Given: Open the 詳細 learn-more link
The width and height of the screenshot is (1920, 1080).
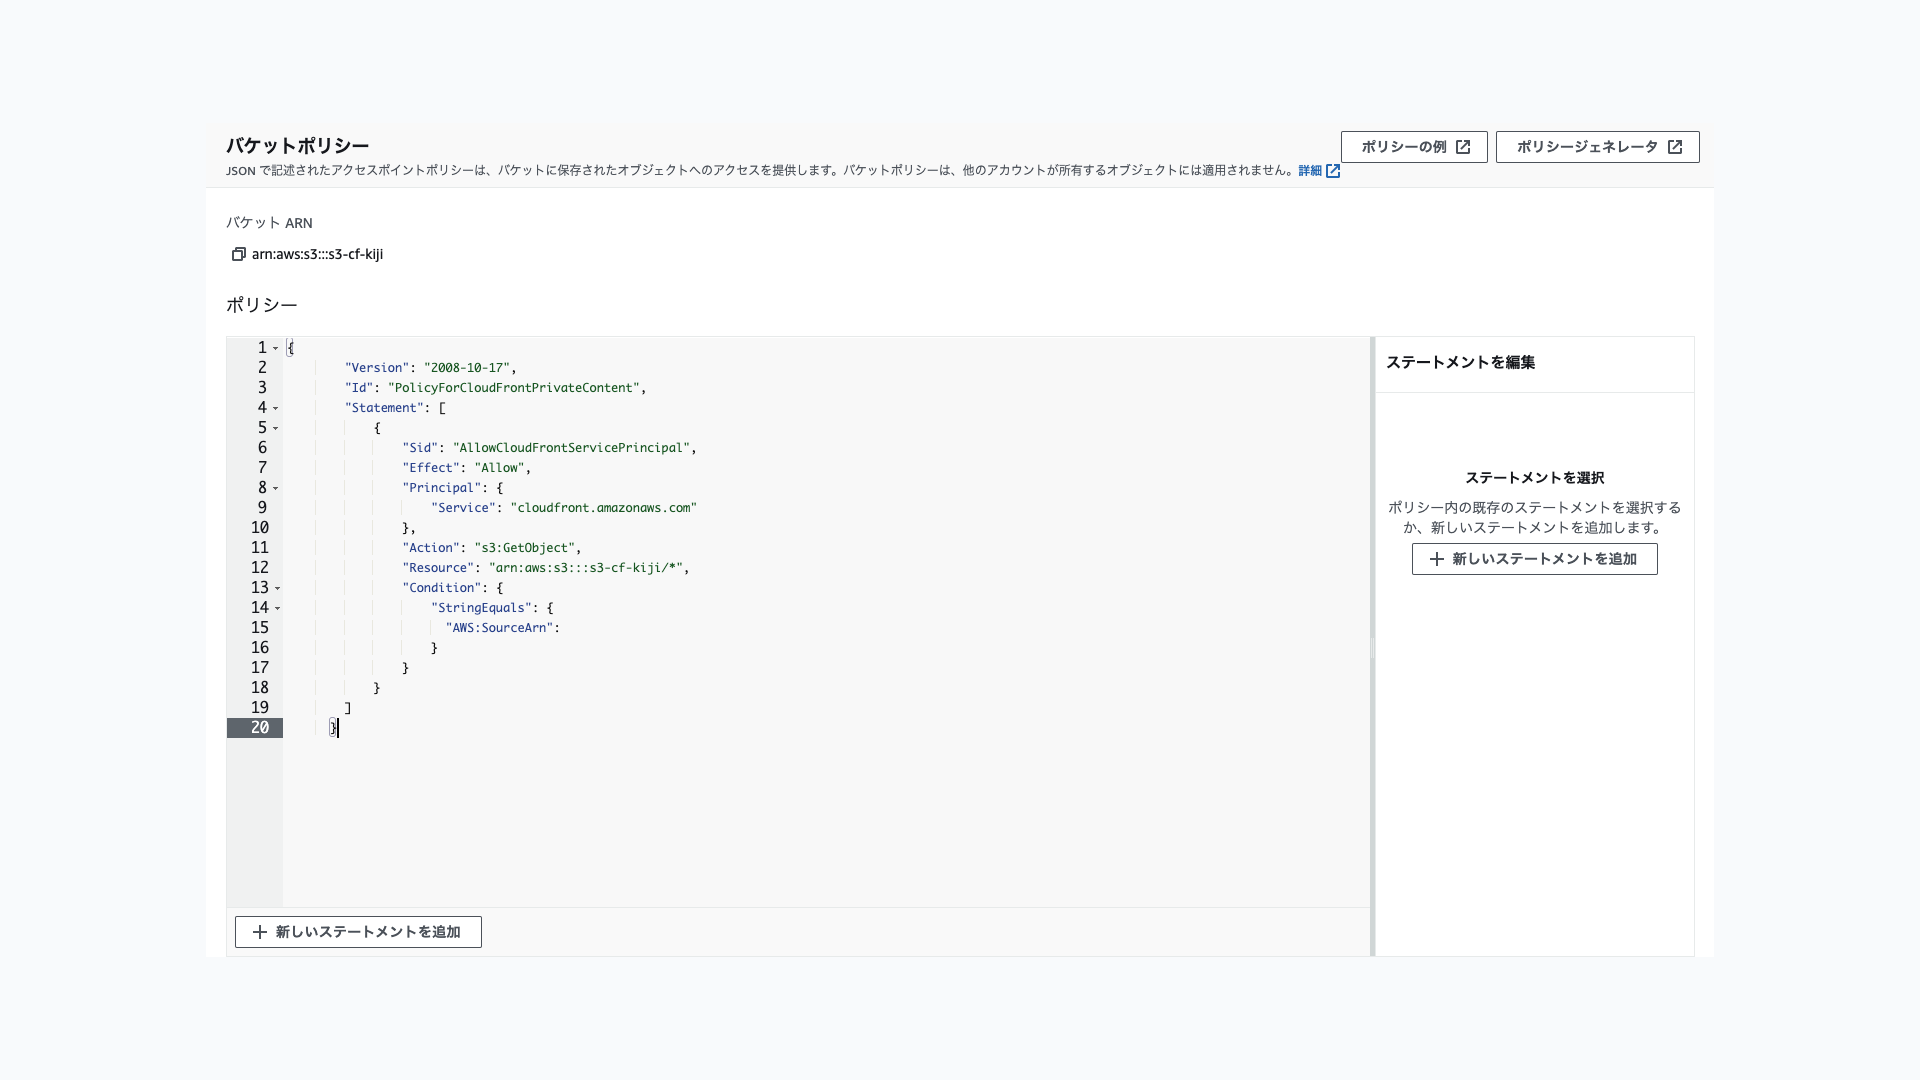Looking at the screenshot, I should 1309,171.
